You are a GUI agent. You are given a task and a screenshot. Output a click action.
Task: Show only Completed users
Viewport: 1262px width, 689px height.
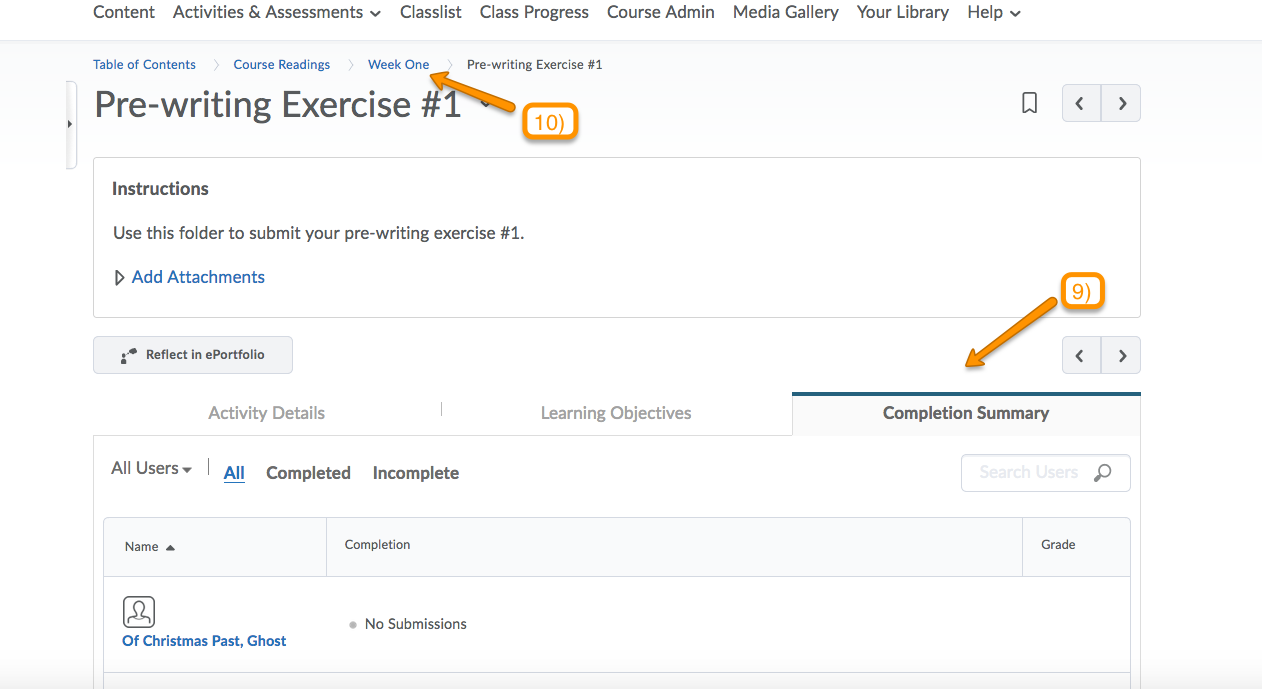pos(308,472)
